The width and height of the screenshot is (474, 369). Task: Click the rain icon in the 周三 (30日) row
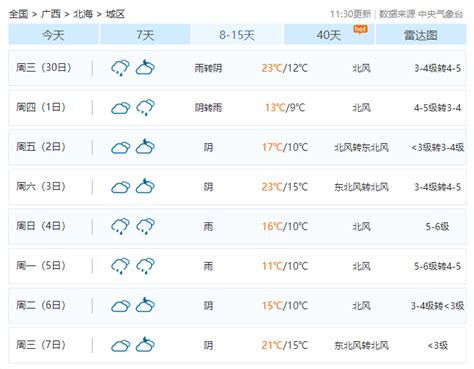120,68
